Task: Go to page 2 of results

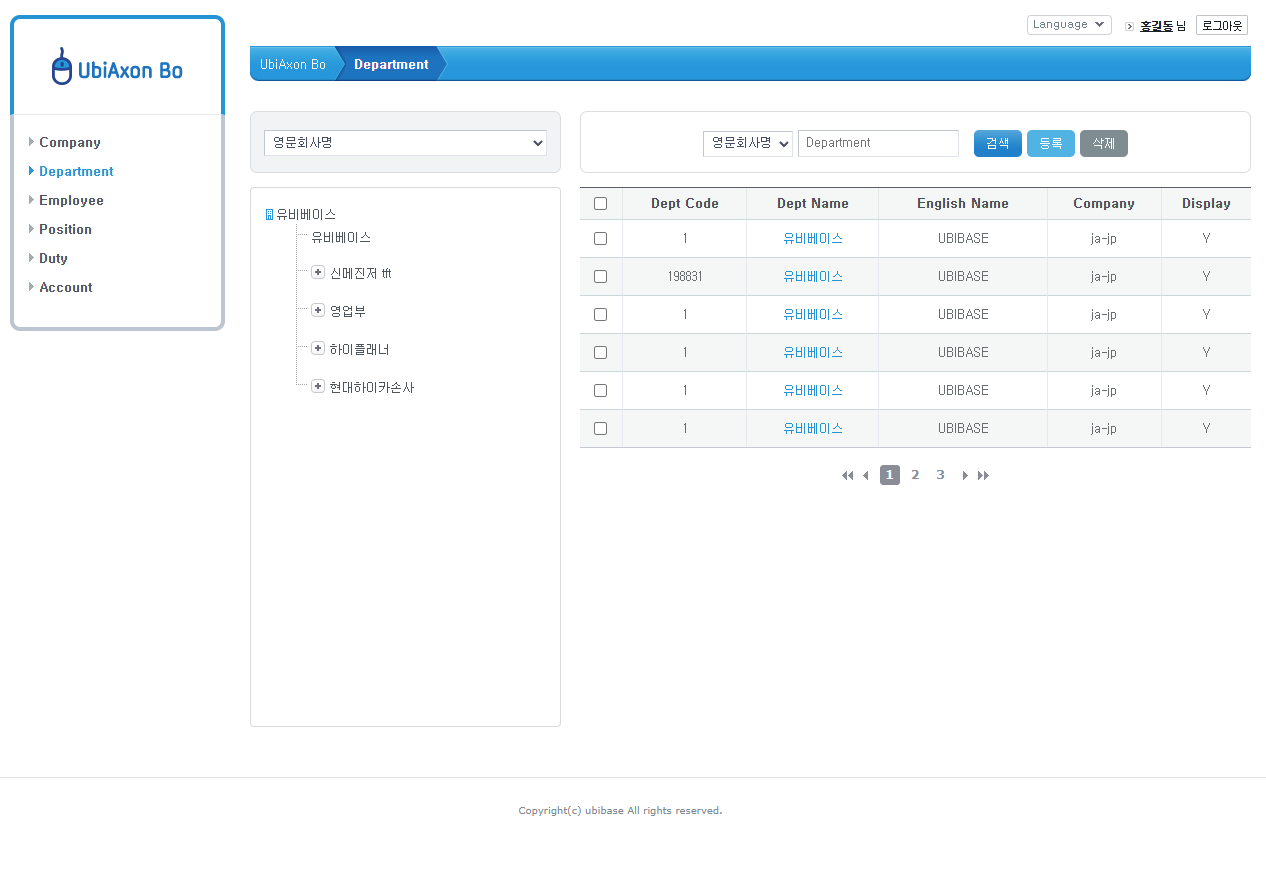Action: (x=915, y=475)
